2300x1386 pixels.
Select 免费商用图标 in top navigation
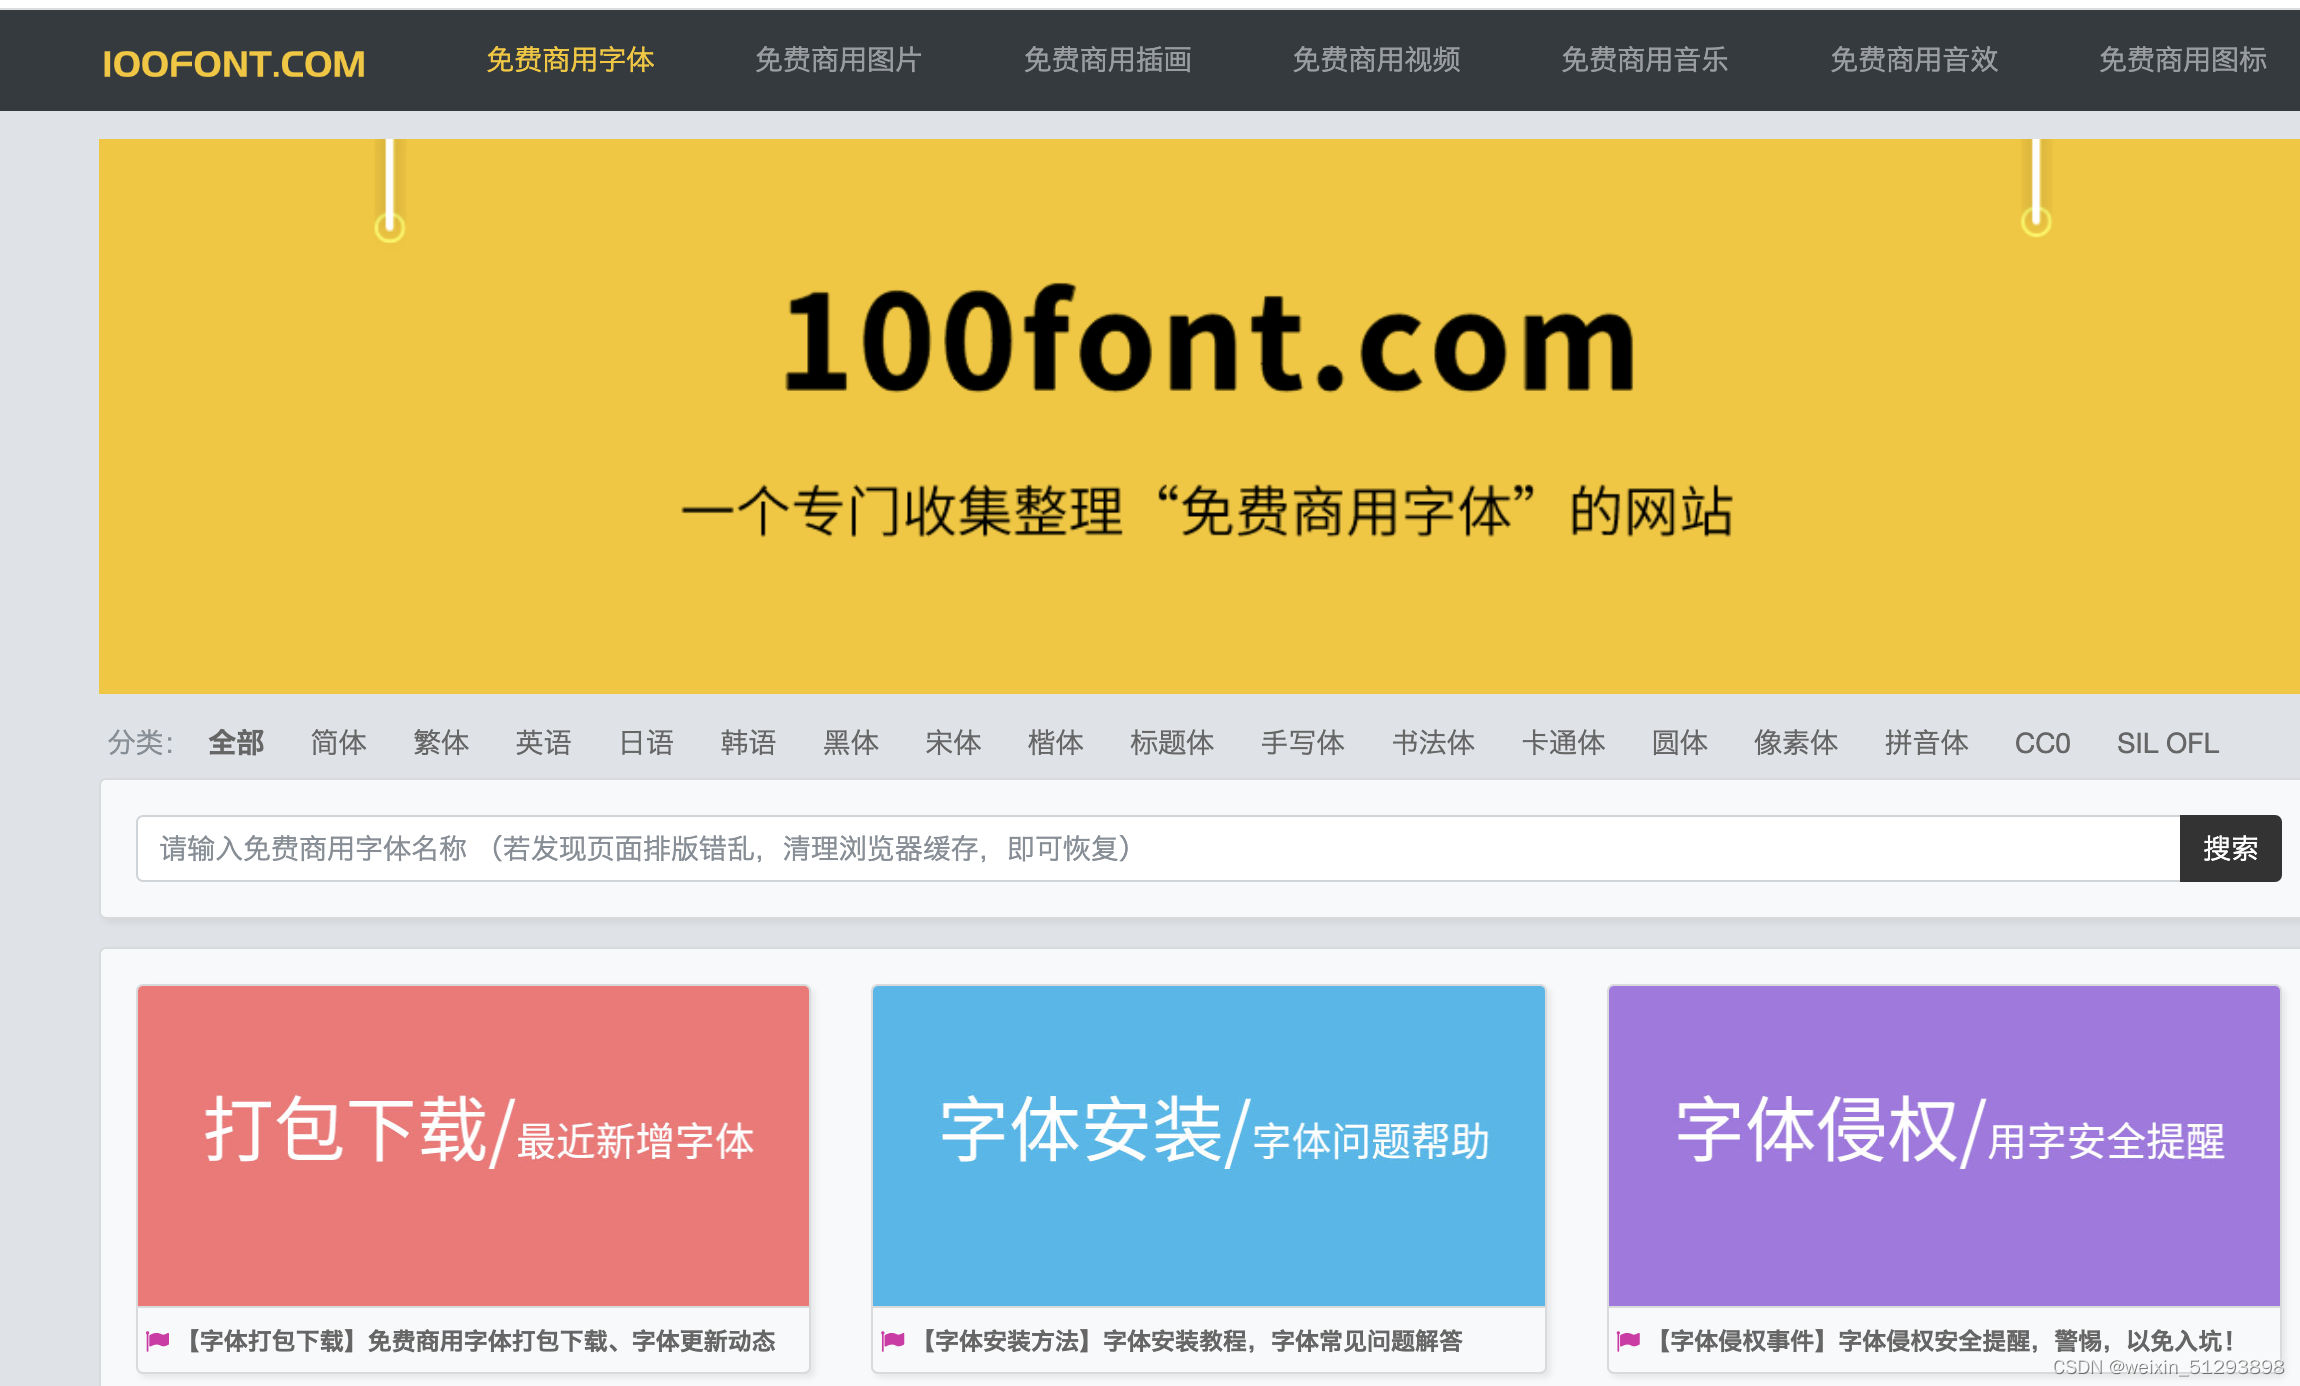(x=2182, y=60)
